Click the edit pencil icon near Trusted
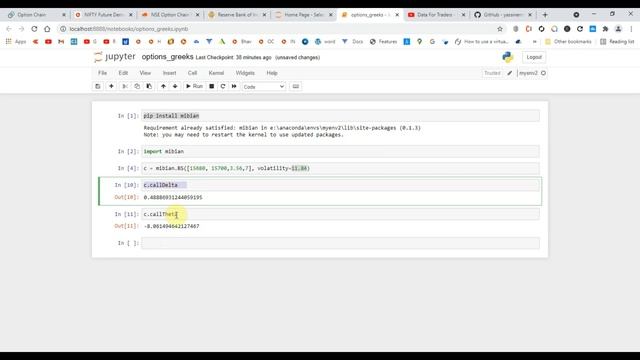640x360 pixels. pyautogui.click(x=509, y=73)
